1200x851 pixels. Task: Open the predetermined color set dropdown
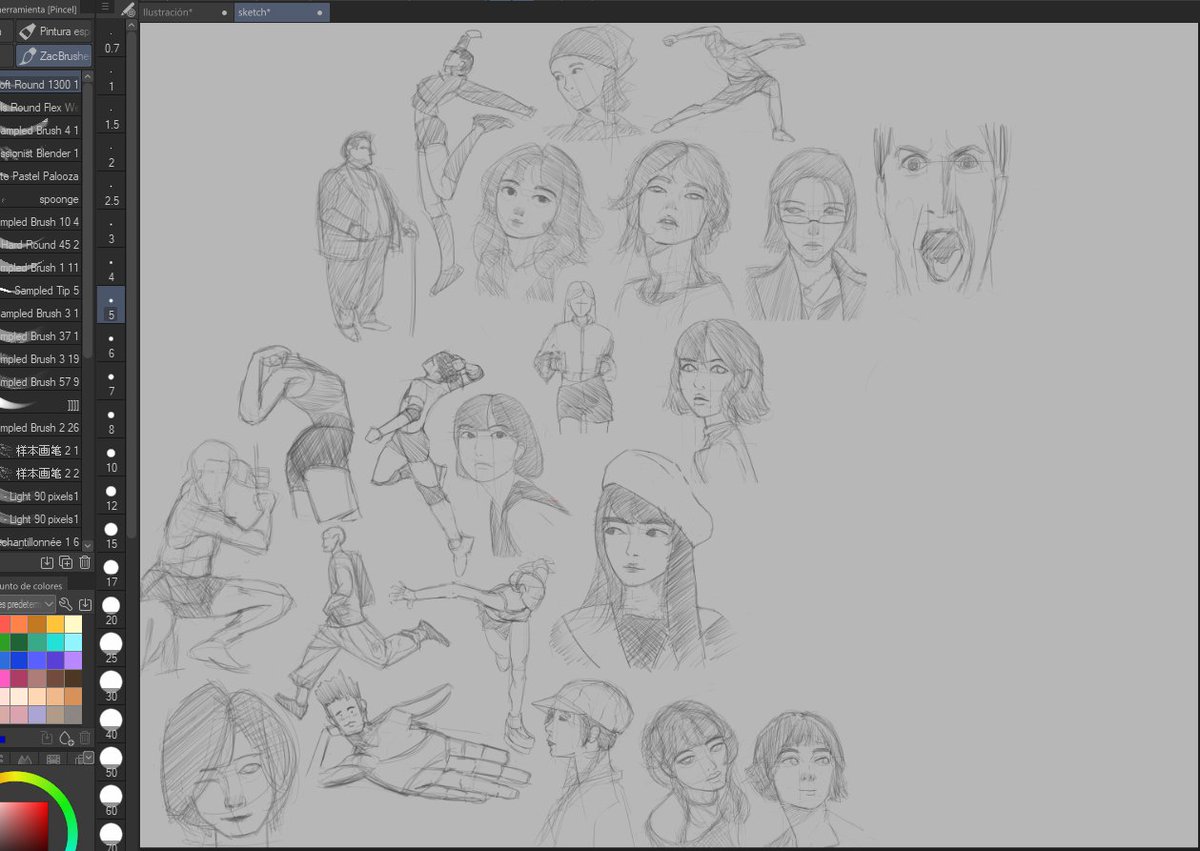tap(28, 604)
